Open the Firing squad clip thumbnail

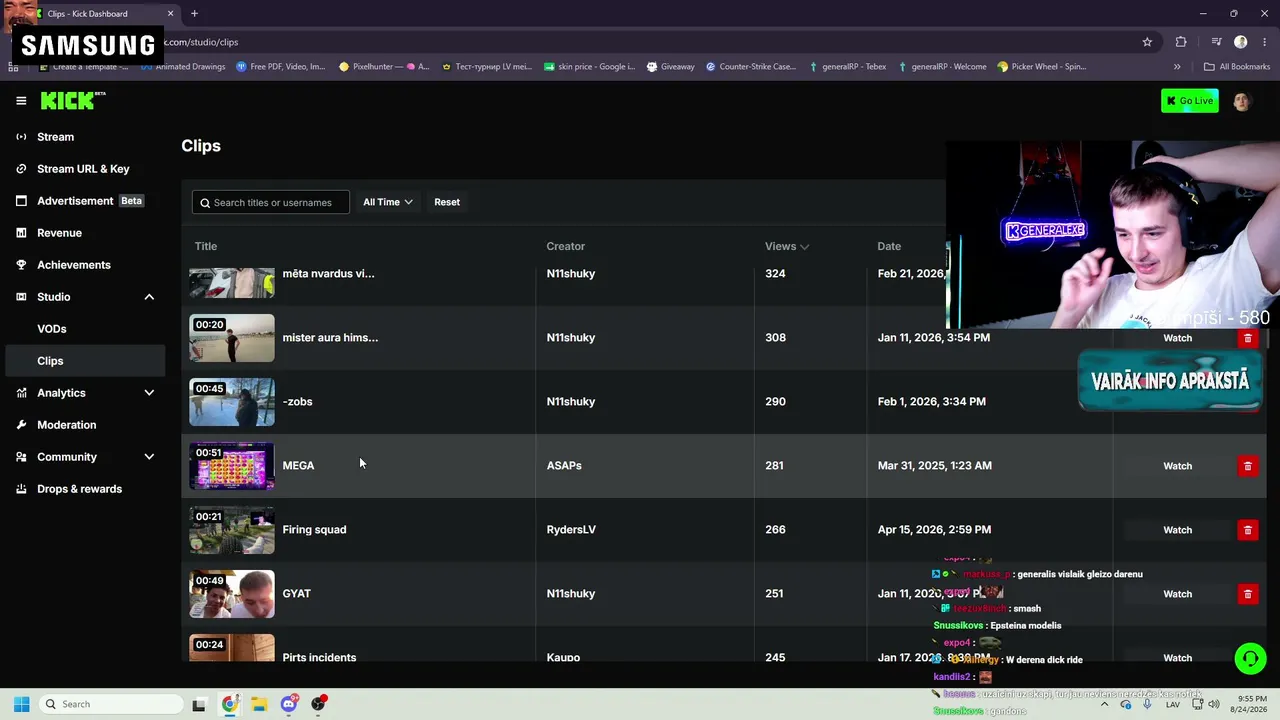(x=232, y=530)
